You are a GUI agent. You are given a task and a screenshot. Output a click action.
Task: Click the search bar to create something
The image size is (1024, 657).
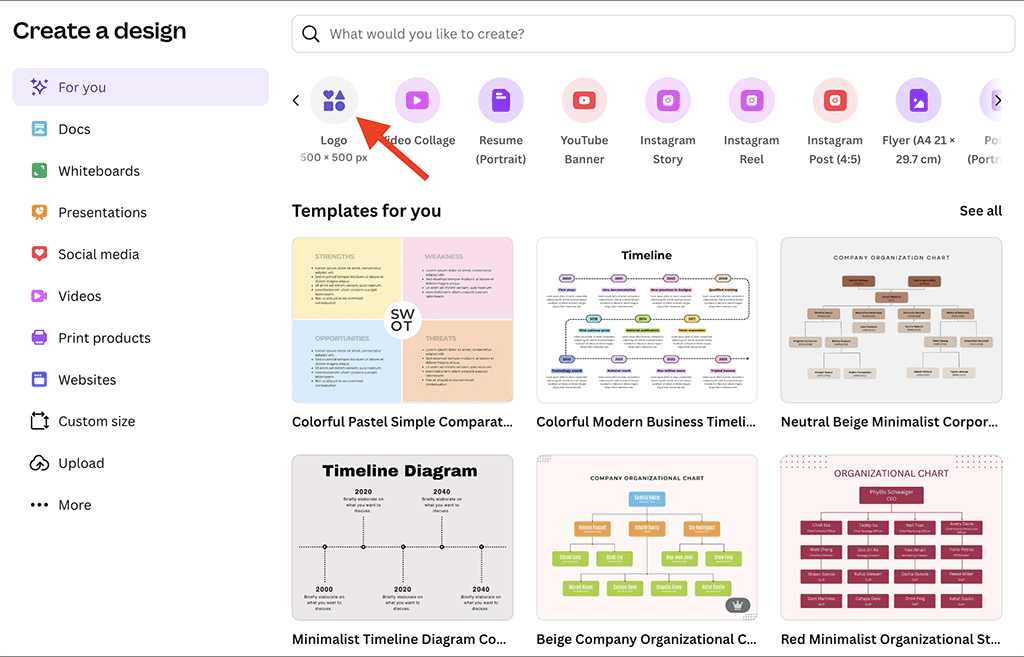(651, 33)
